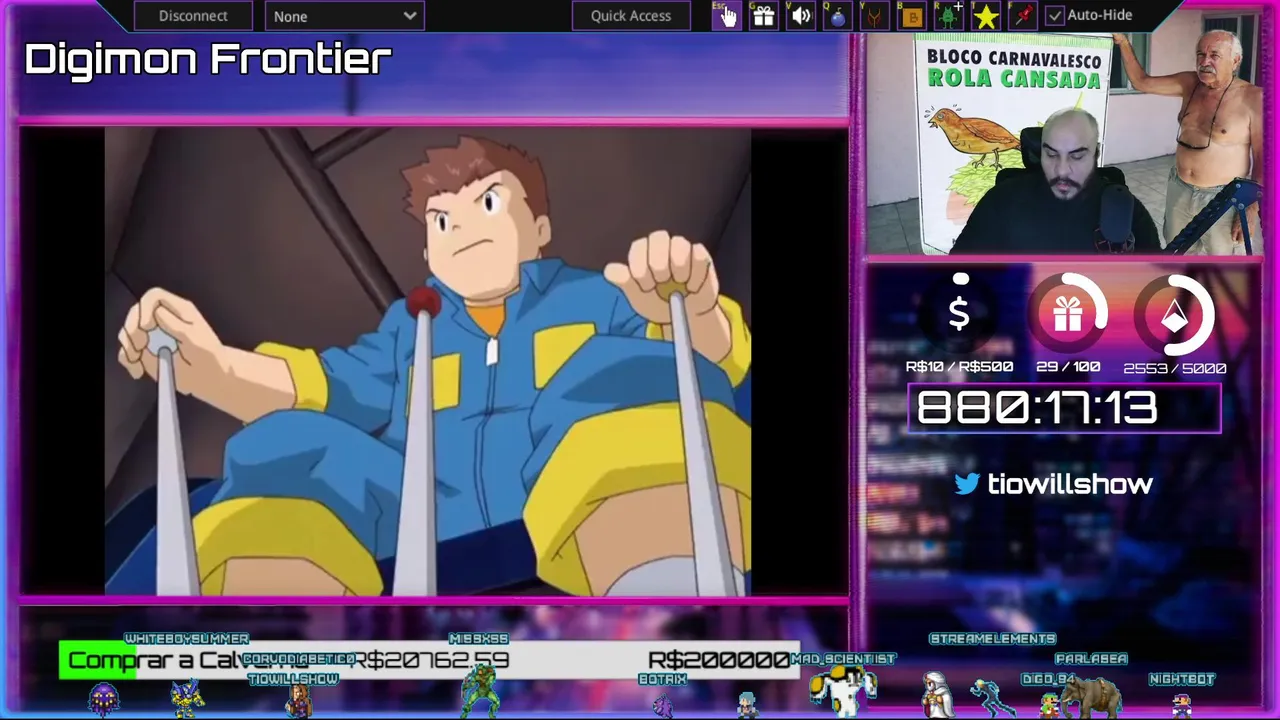Click the NIGHTBOT username label
The width and height of the screenshot is (1280, 720).
[1182, 678]
